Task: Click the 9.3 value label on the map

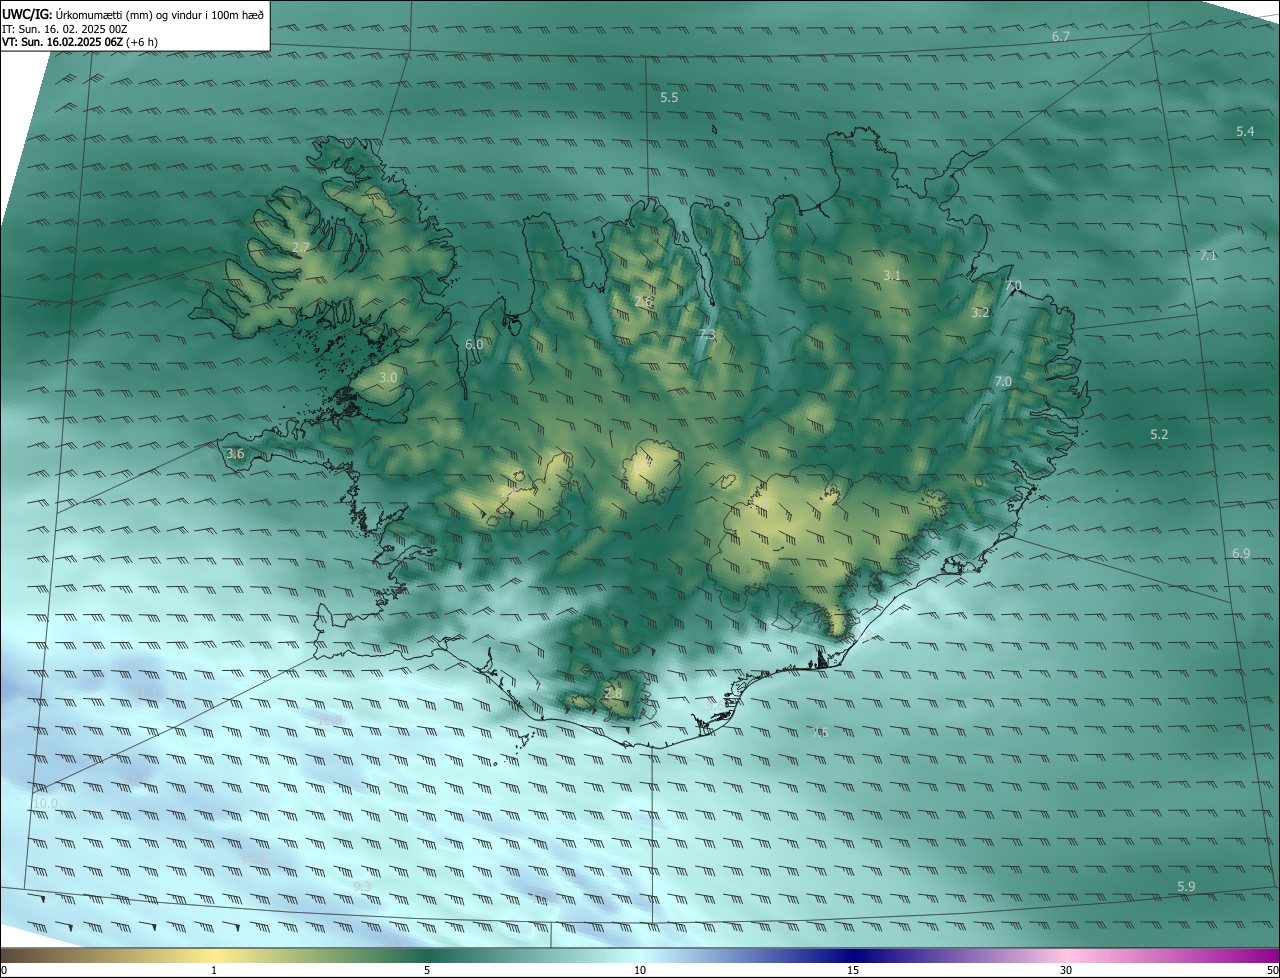Action: coord(362,886)
